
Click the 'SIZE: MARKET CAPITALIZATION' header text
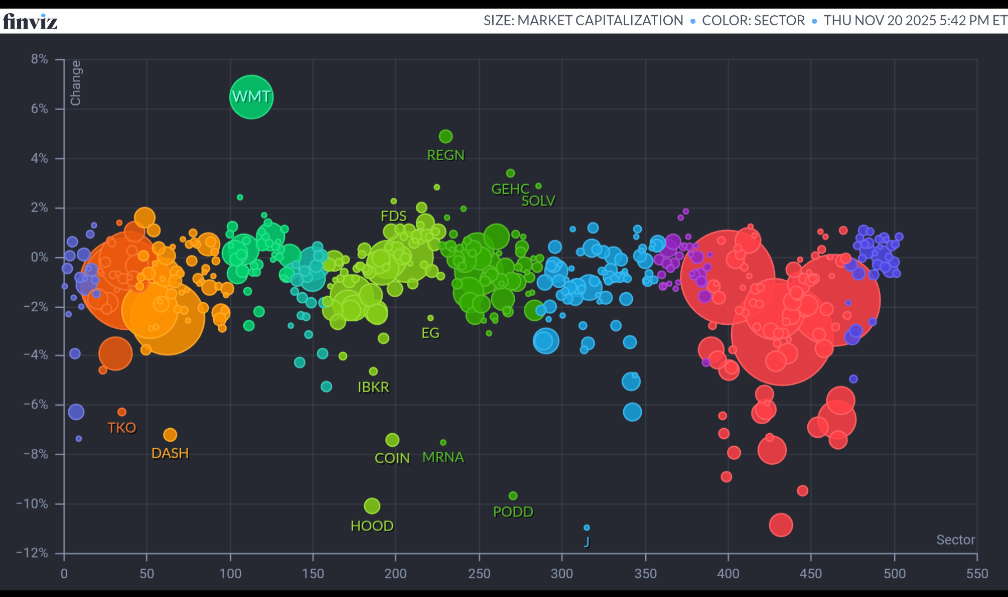point(583,21)
